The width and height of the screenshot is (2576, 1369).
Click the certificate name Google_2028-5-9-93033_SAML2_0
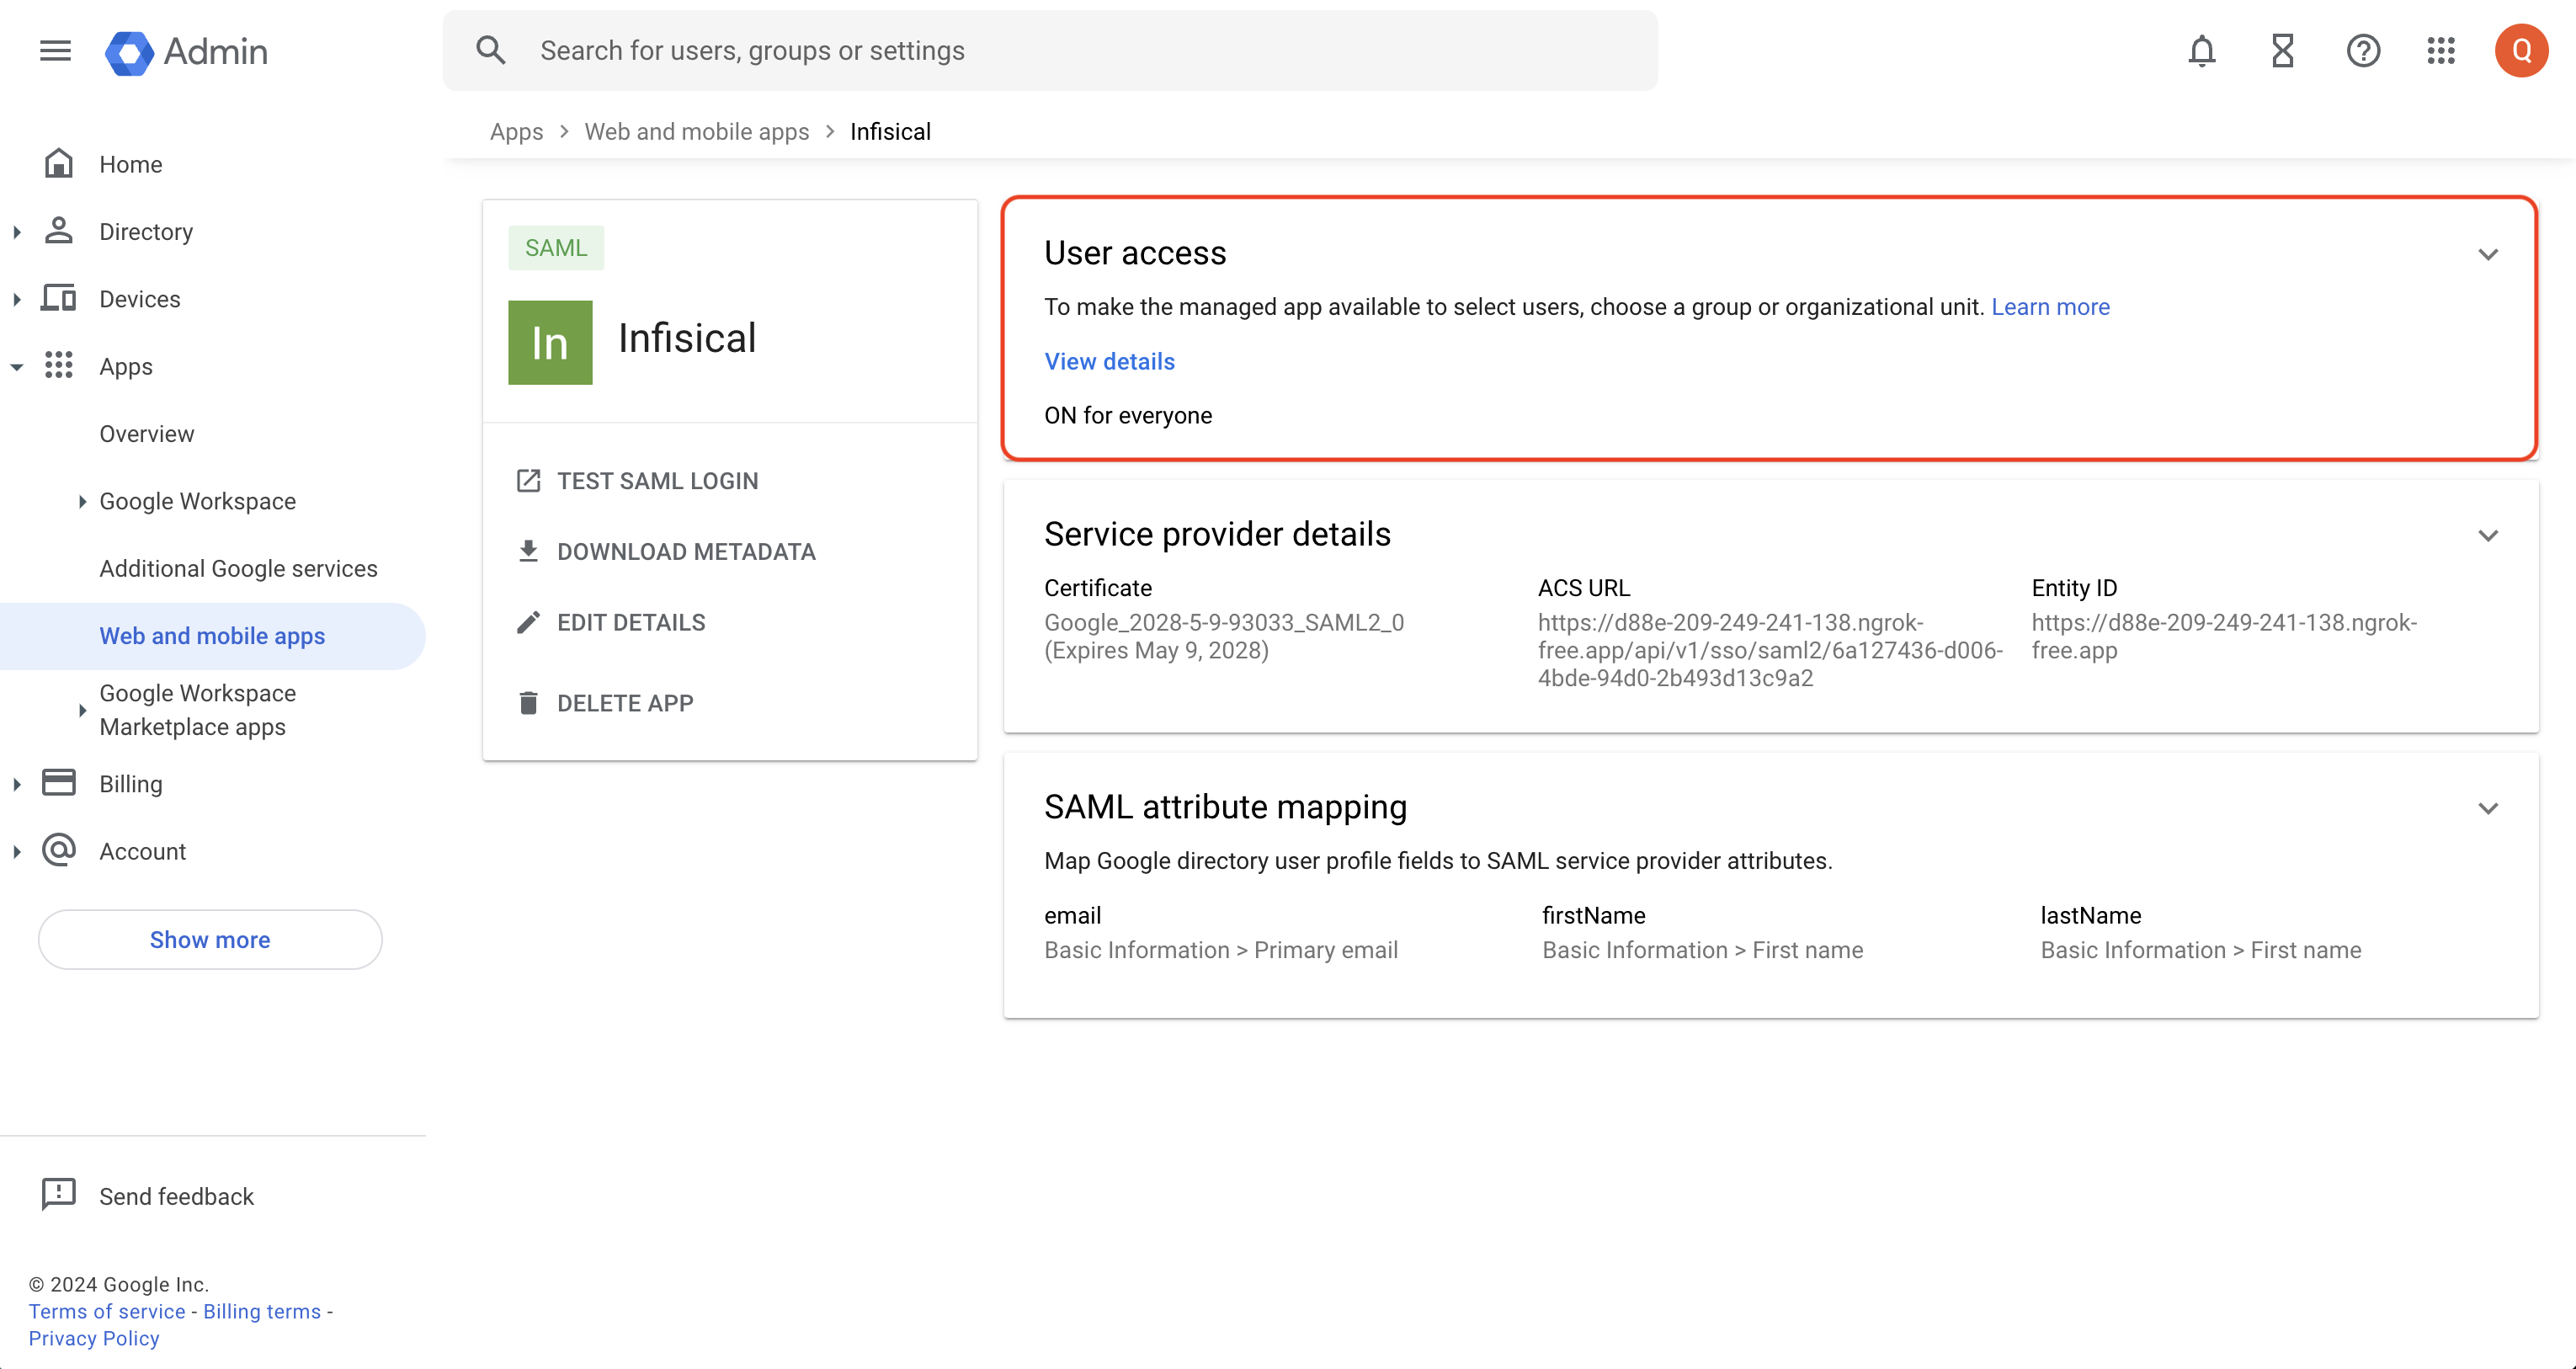[1224, 622]
